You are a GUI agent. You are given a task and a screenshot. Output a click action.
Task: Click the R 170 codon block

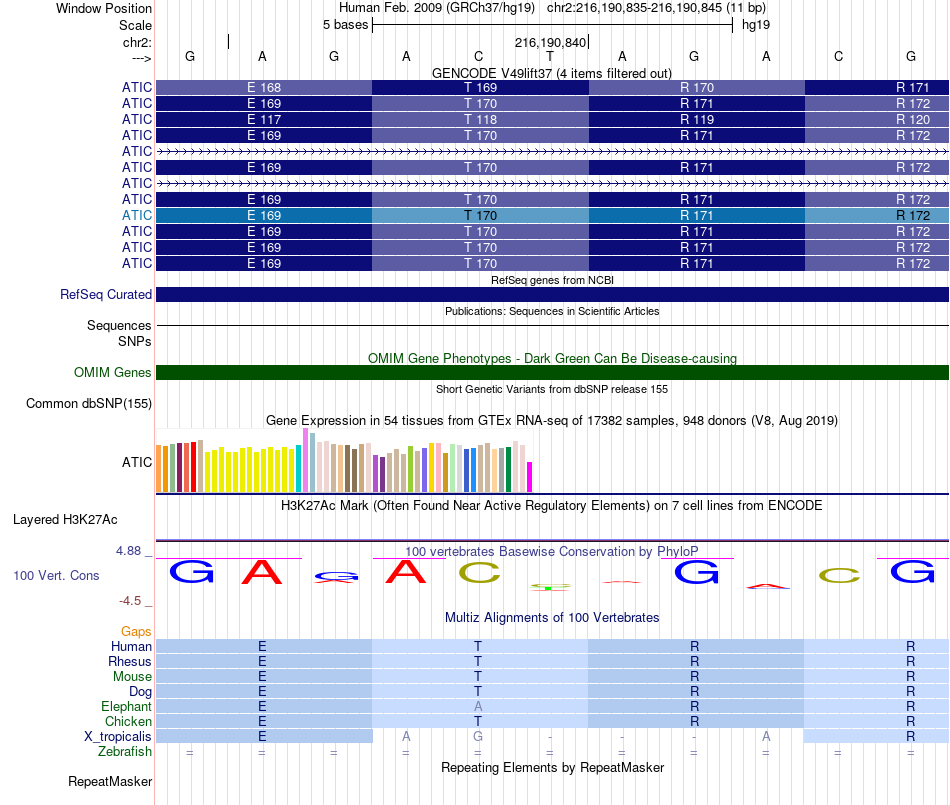pos(697,87)
